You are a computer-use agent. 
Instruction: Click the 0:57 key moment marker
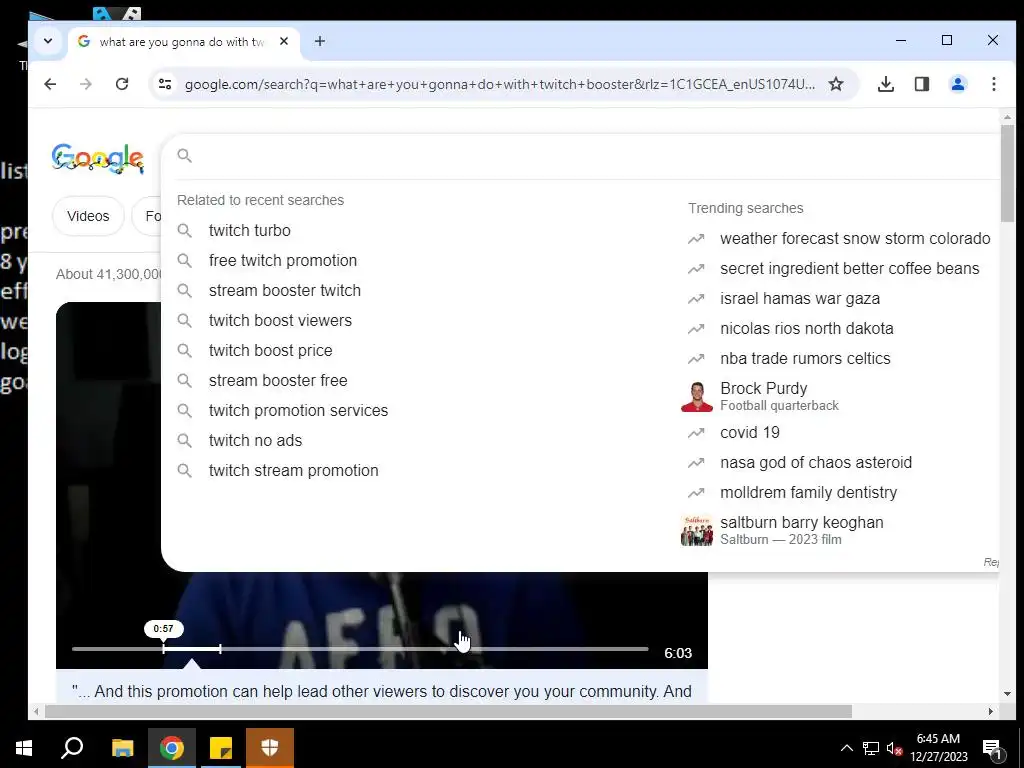(x=163, y=629)
